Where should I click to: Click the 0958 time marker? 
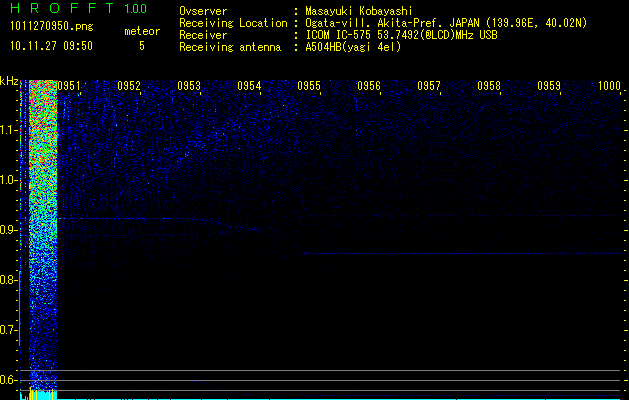[x=489, y=86]
